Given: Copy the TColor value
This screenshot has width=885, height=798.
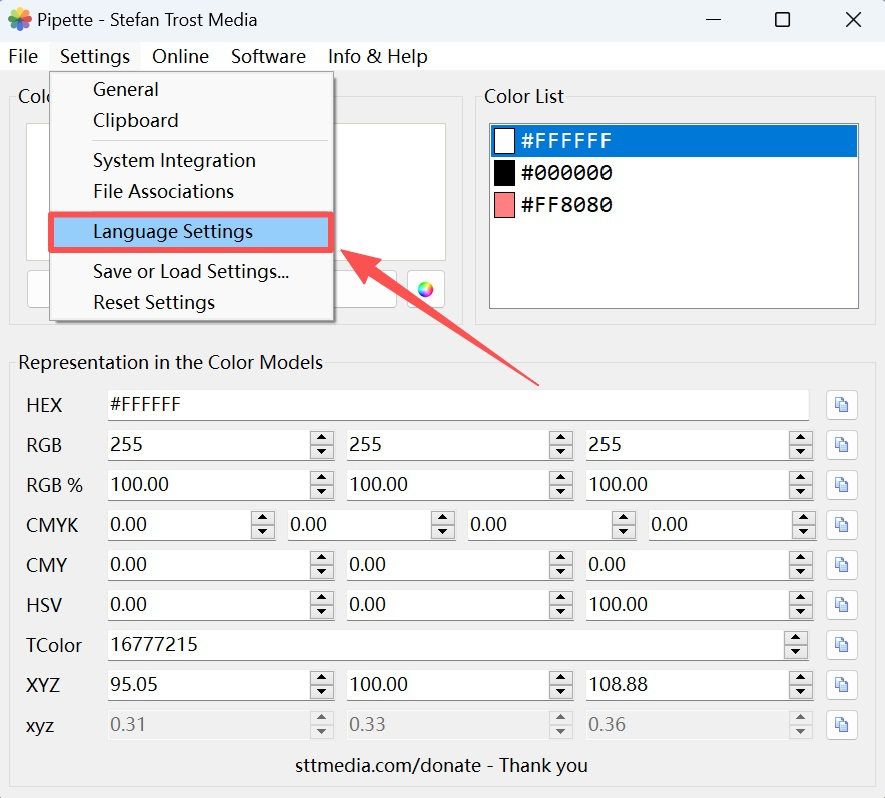Looking at the screenshot, I should pyautogui.click(x=841, y=645).
